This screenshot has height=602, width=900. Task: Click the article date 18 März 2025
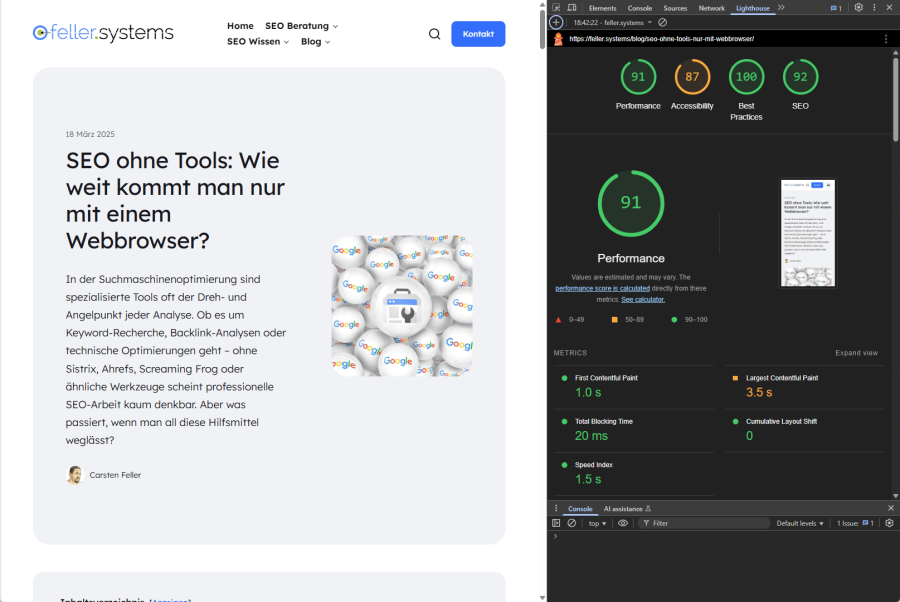click(x=90, y=134)
